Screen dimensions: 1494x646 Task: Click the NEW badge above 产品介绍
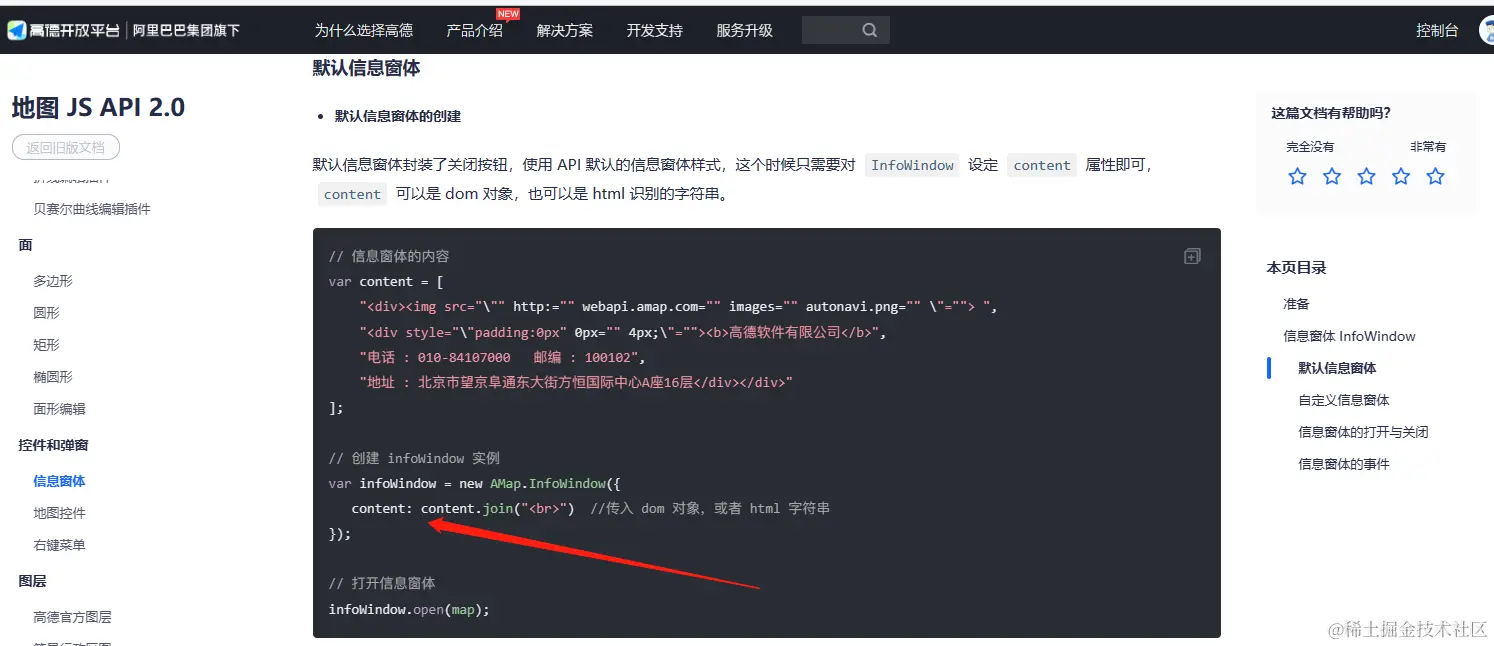coord(509,14)
